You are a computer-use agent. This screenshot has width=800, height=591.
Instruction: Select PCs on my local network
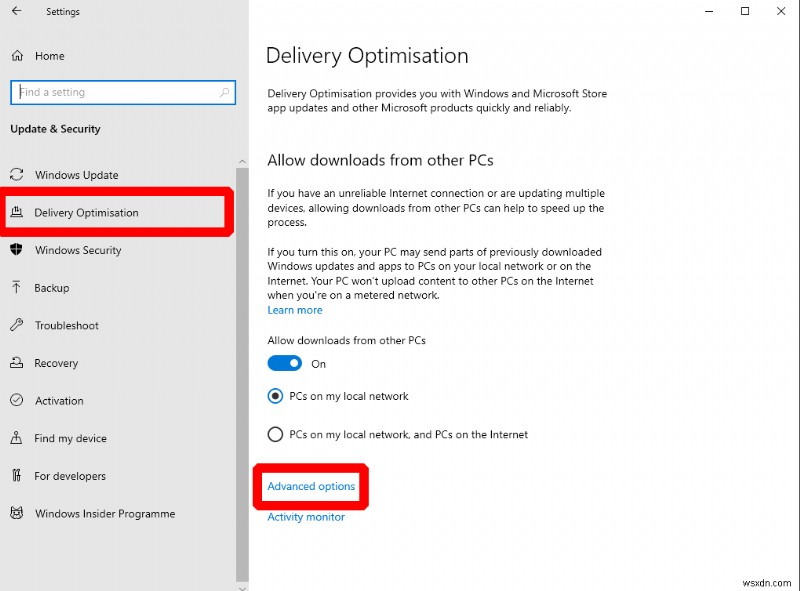275,396
